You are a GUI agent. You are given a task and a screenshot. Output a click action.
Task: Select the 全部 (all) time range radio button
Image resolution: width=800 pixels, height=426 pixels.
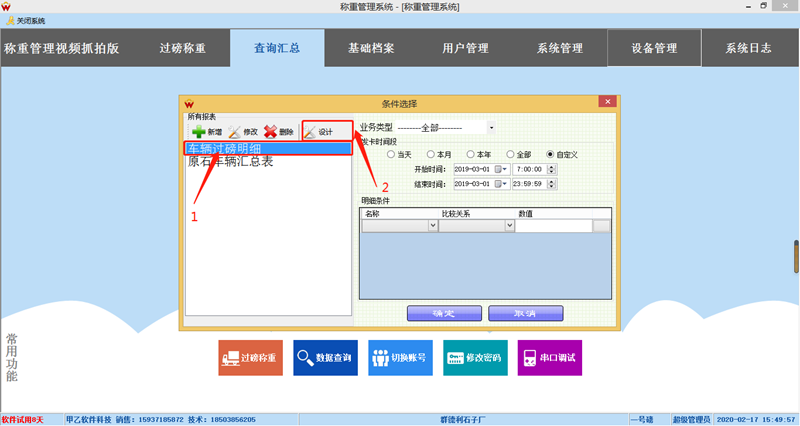[511, 154]
